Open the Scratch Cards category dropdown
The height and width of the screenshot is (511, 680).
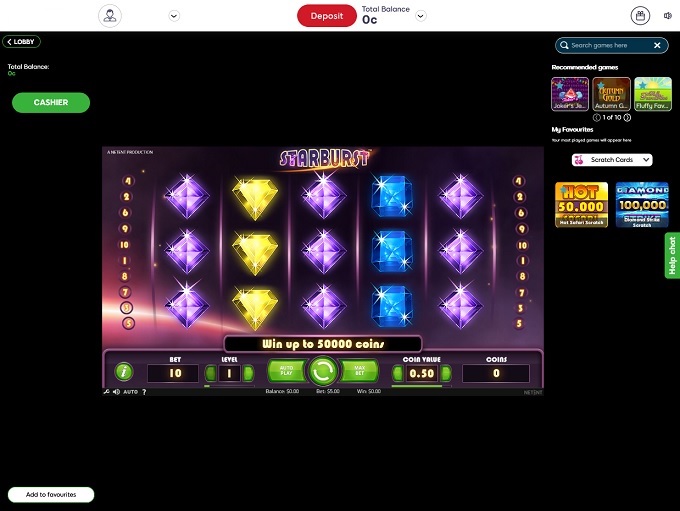612,160
